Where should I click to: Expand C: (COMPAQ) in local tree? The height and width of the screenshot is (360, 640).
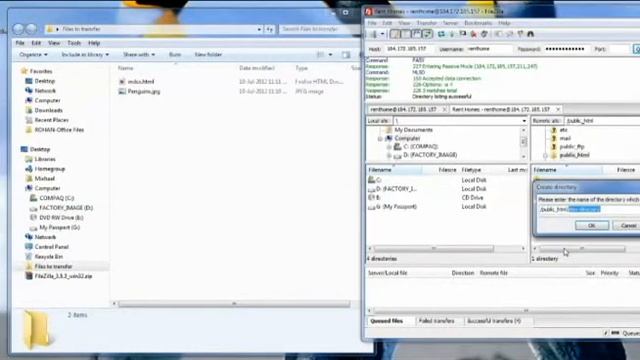pos(389,147)
